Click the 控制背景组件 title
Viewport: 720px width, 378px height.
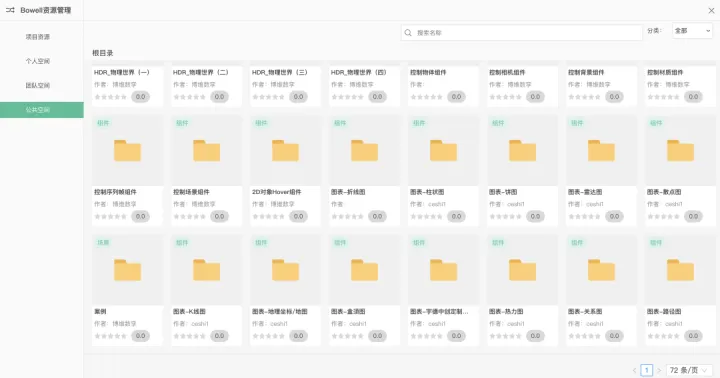(x=586, y=72)
